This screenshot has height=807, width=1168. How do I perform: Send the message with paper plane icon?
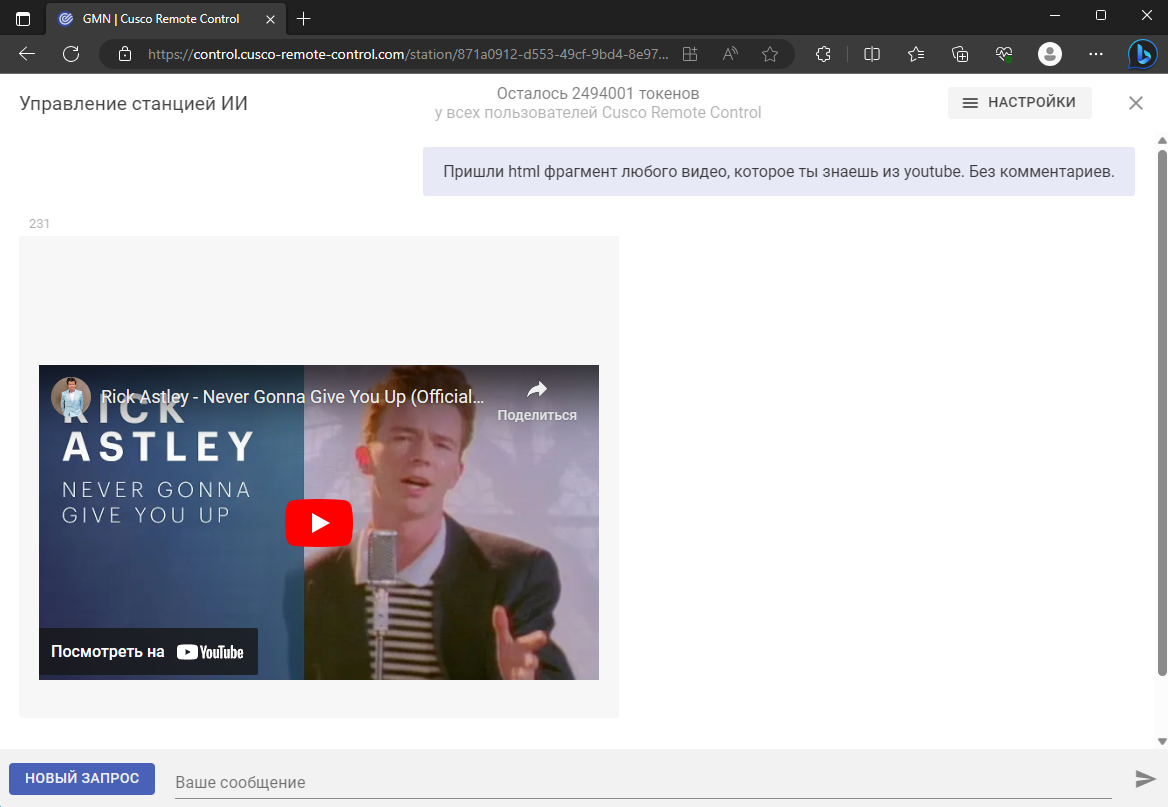point(1145,779)
